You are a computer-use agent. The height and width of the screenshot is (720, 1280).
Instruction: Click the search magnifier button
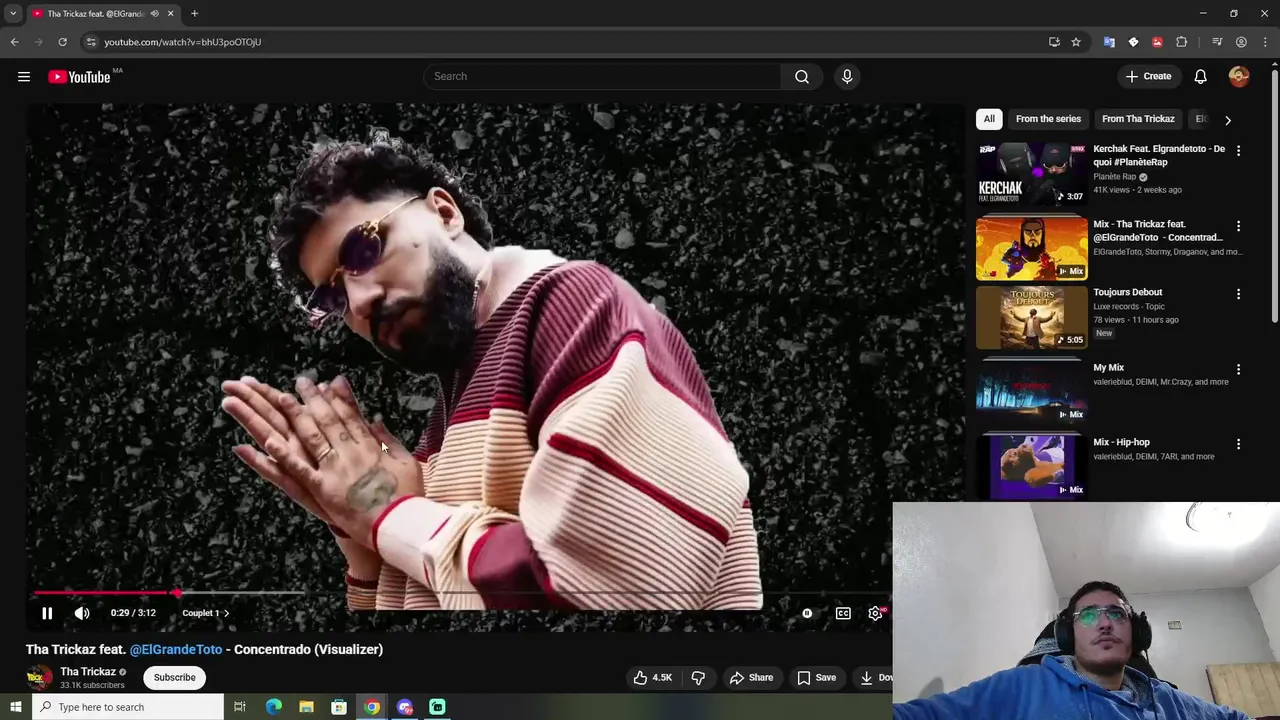[x=802, y=76]
